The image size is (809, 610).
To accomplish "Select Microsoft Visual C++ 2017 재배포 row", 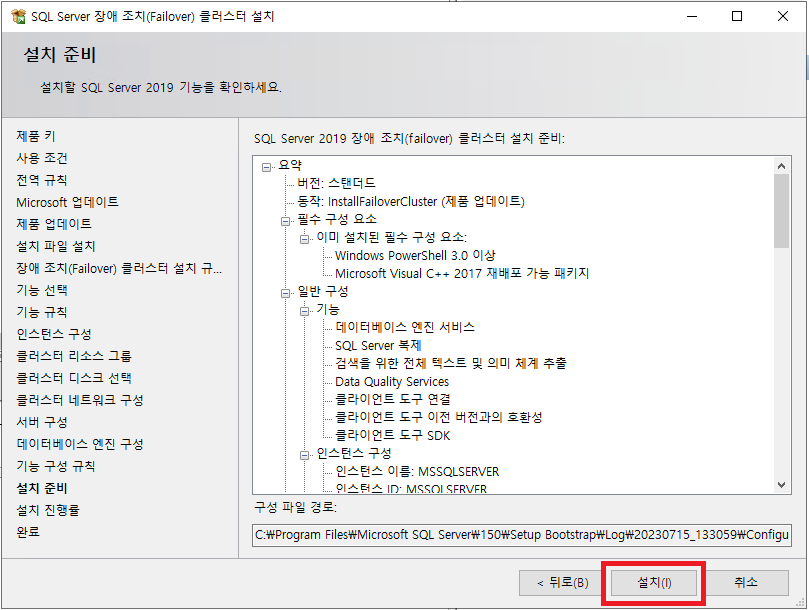I will coord(462,274).
